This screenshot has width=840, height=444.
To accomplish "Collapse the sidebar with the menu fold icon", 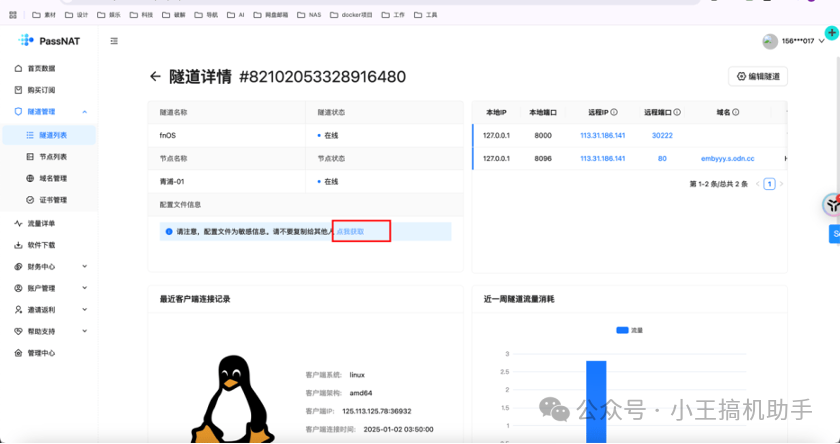I will [114, 41].
